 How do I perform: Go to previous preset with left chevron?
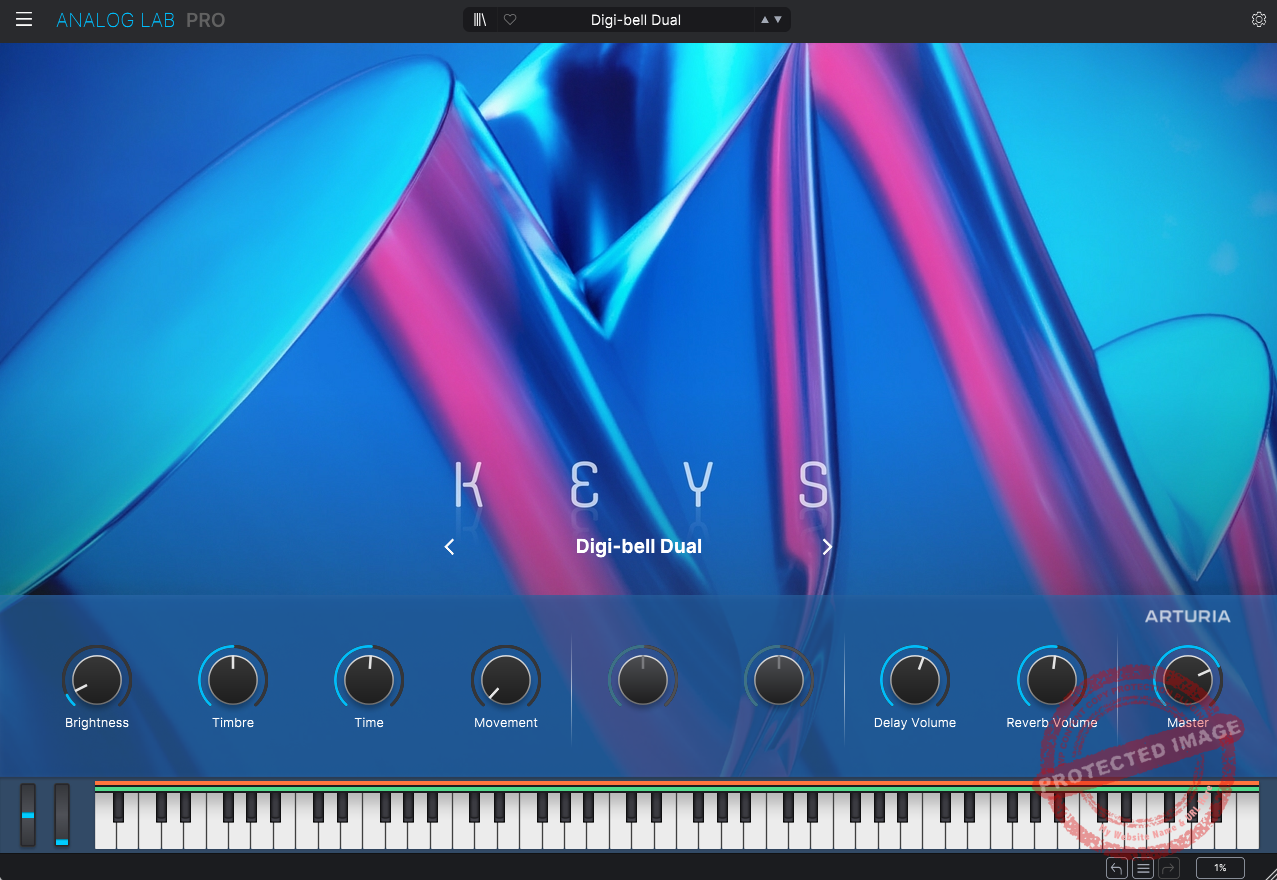(x=450, y=546)
